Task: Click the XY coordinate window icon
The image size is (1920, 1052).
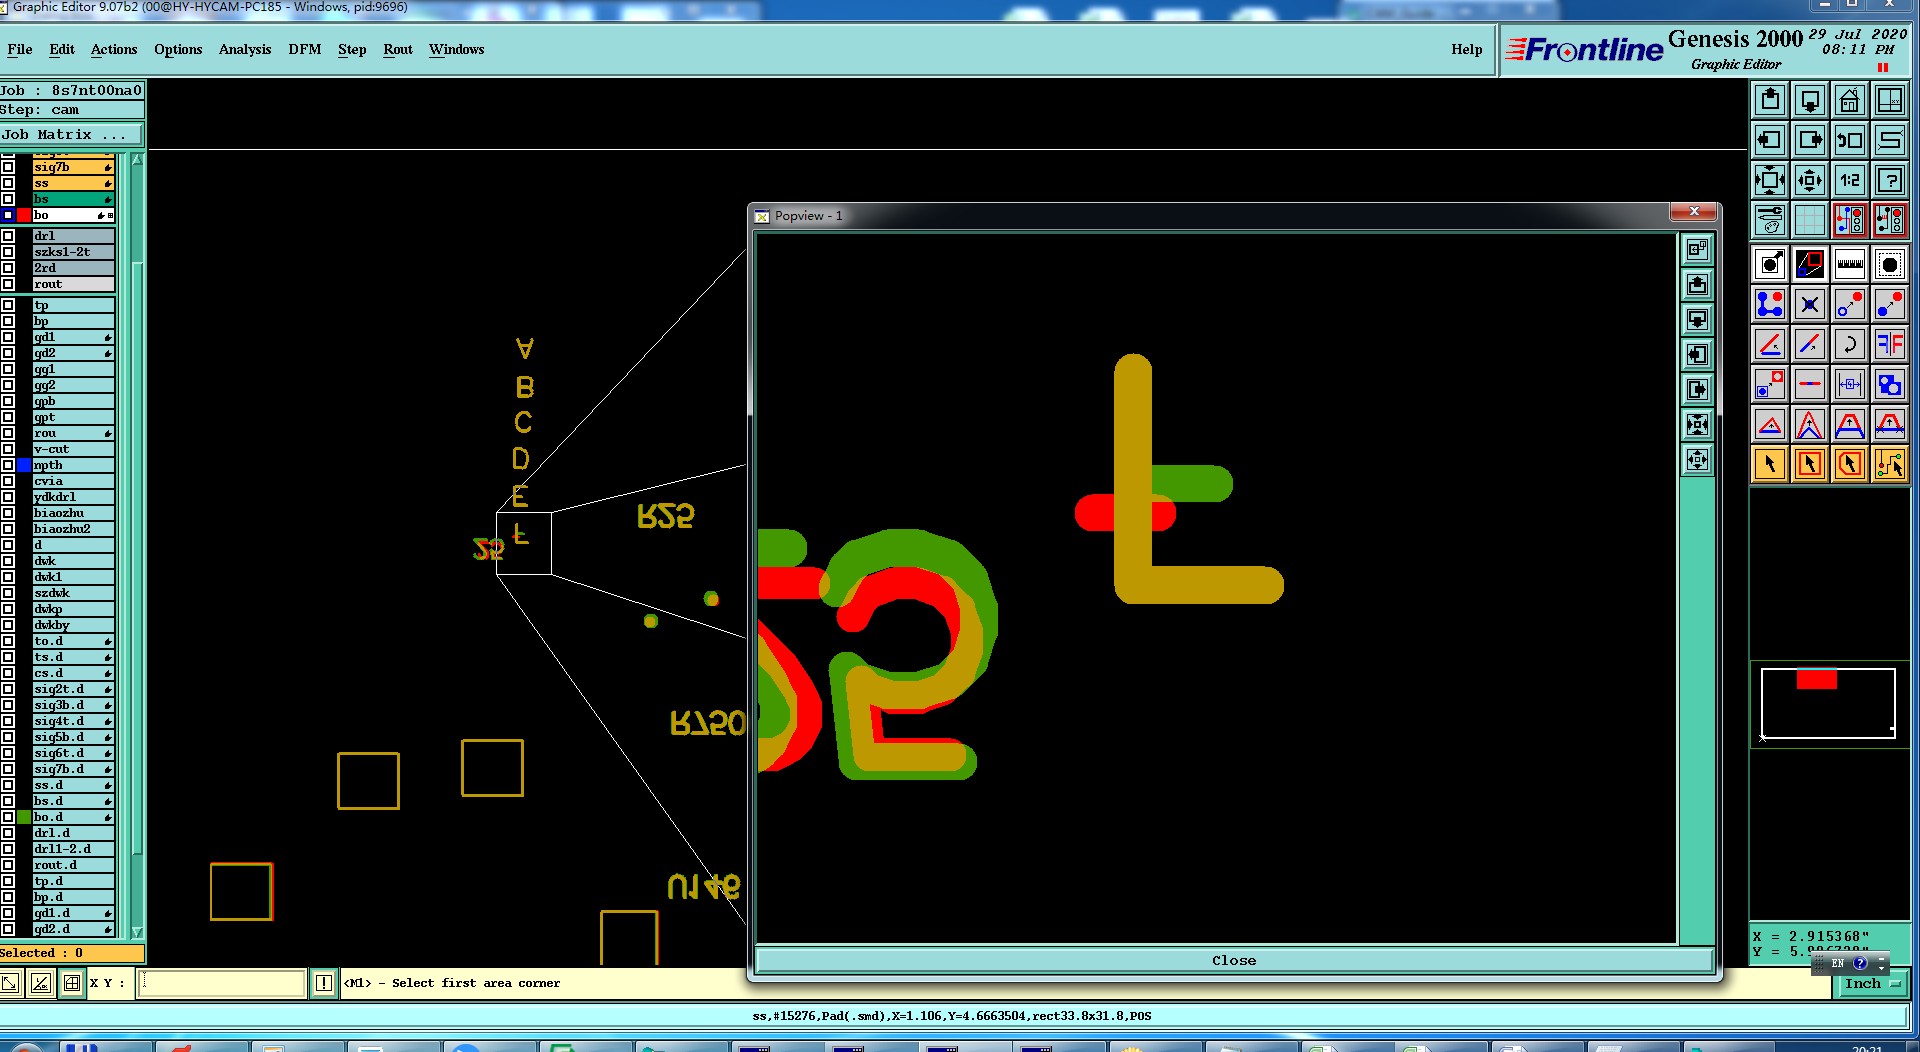Action: coord(1890,100)
